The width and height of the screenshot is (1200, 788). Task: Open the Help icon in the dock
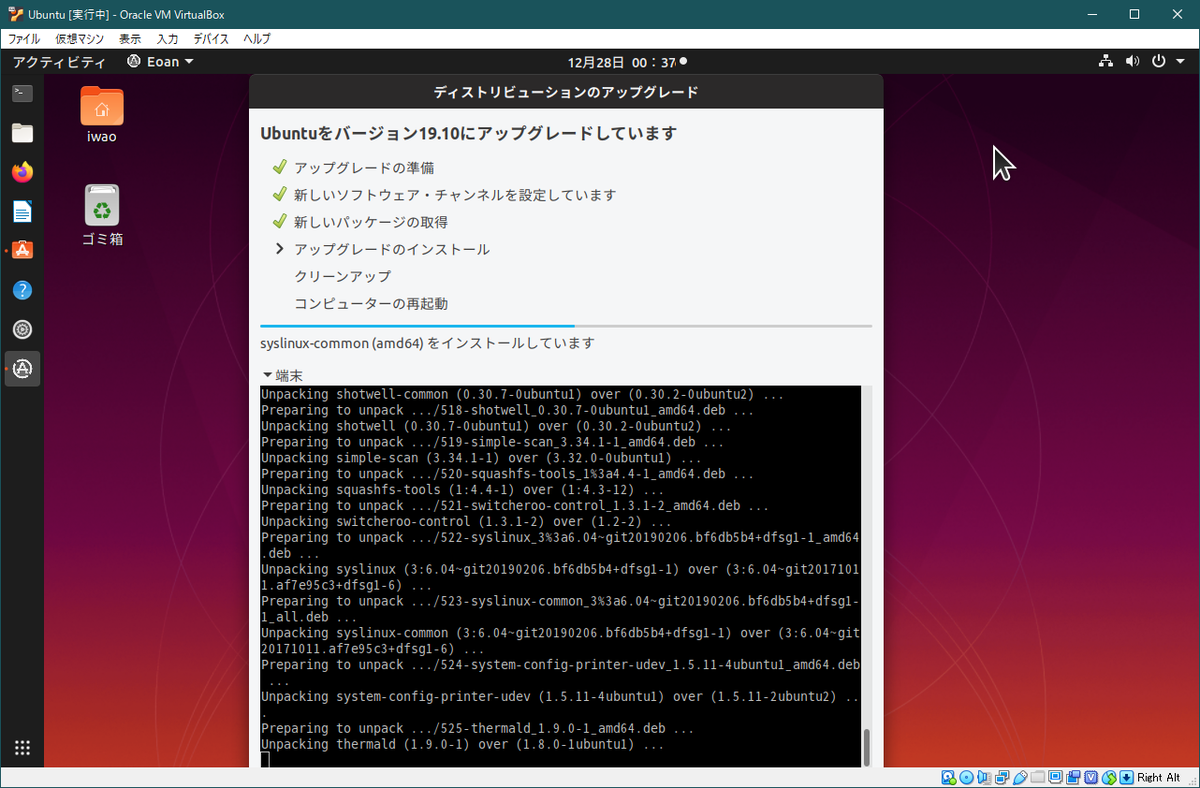(x=22, y=290)
